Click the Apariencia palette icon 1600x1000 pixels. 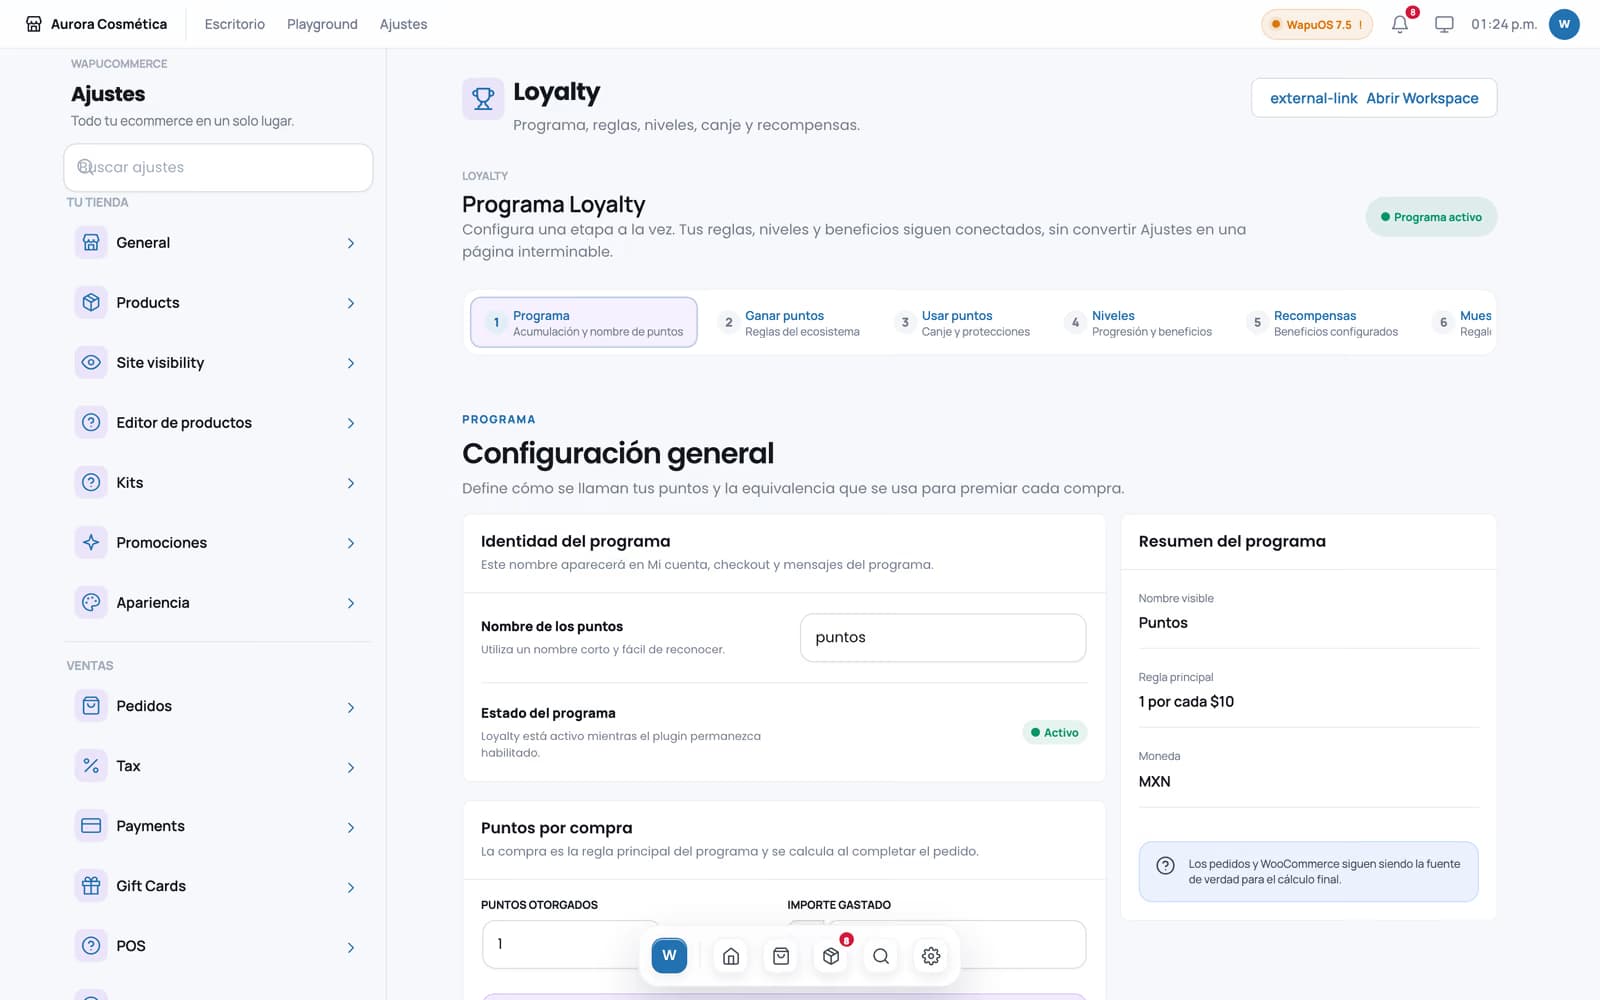91,603
